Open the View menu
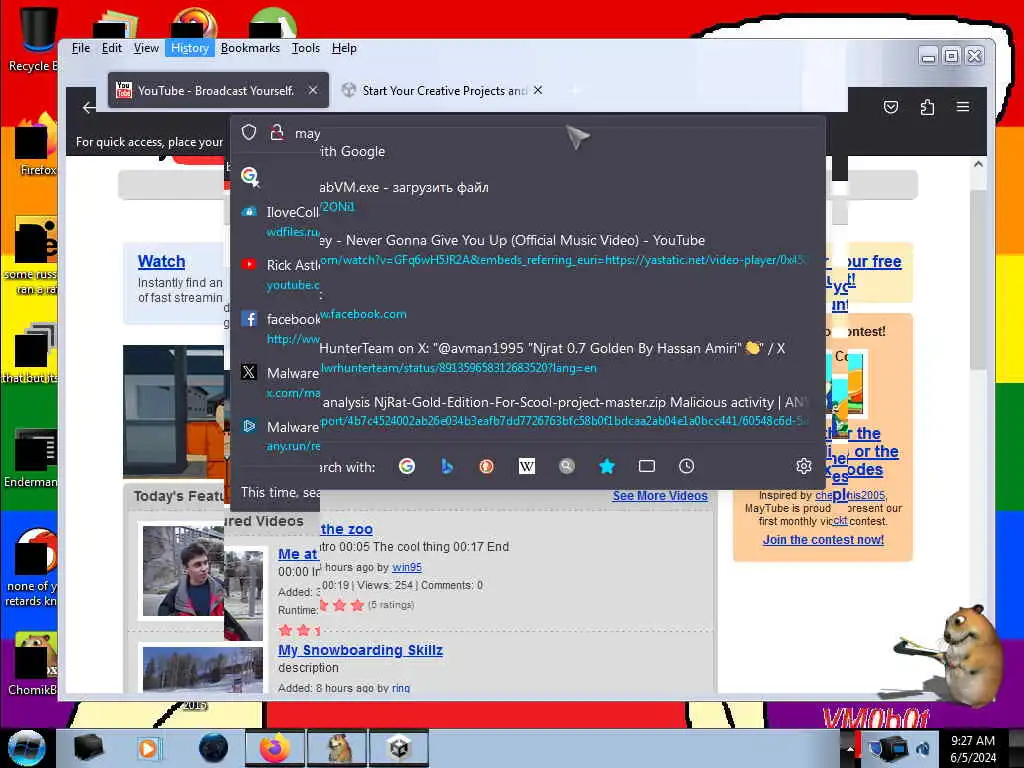Viewport: 1024px width, 768px height. 146,48
